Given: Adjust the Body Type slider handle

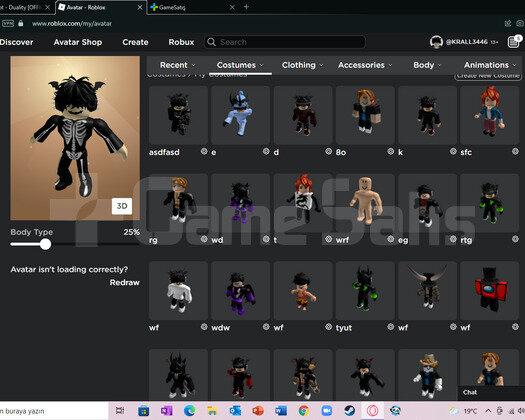Looking at the screenshot, I should coord(45,244).
